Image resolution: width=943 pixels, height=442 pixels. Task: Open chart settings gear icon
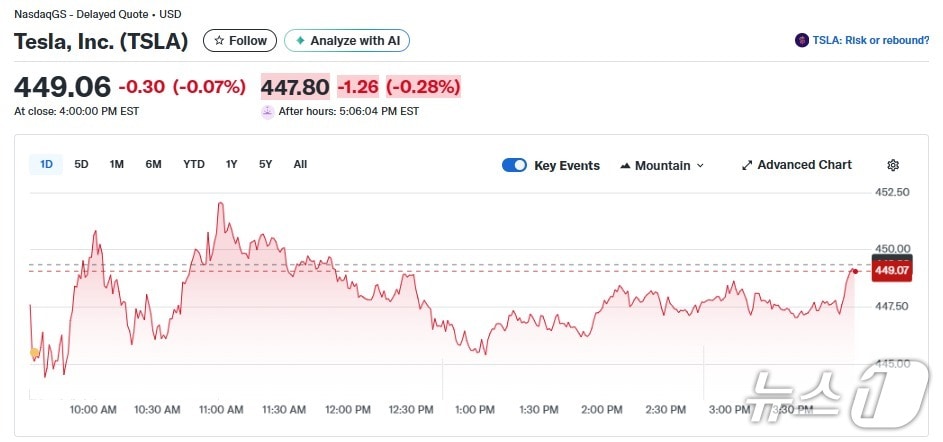coord(893,165)
